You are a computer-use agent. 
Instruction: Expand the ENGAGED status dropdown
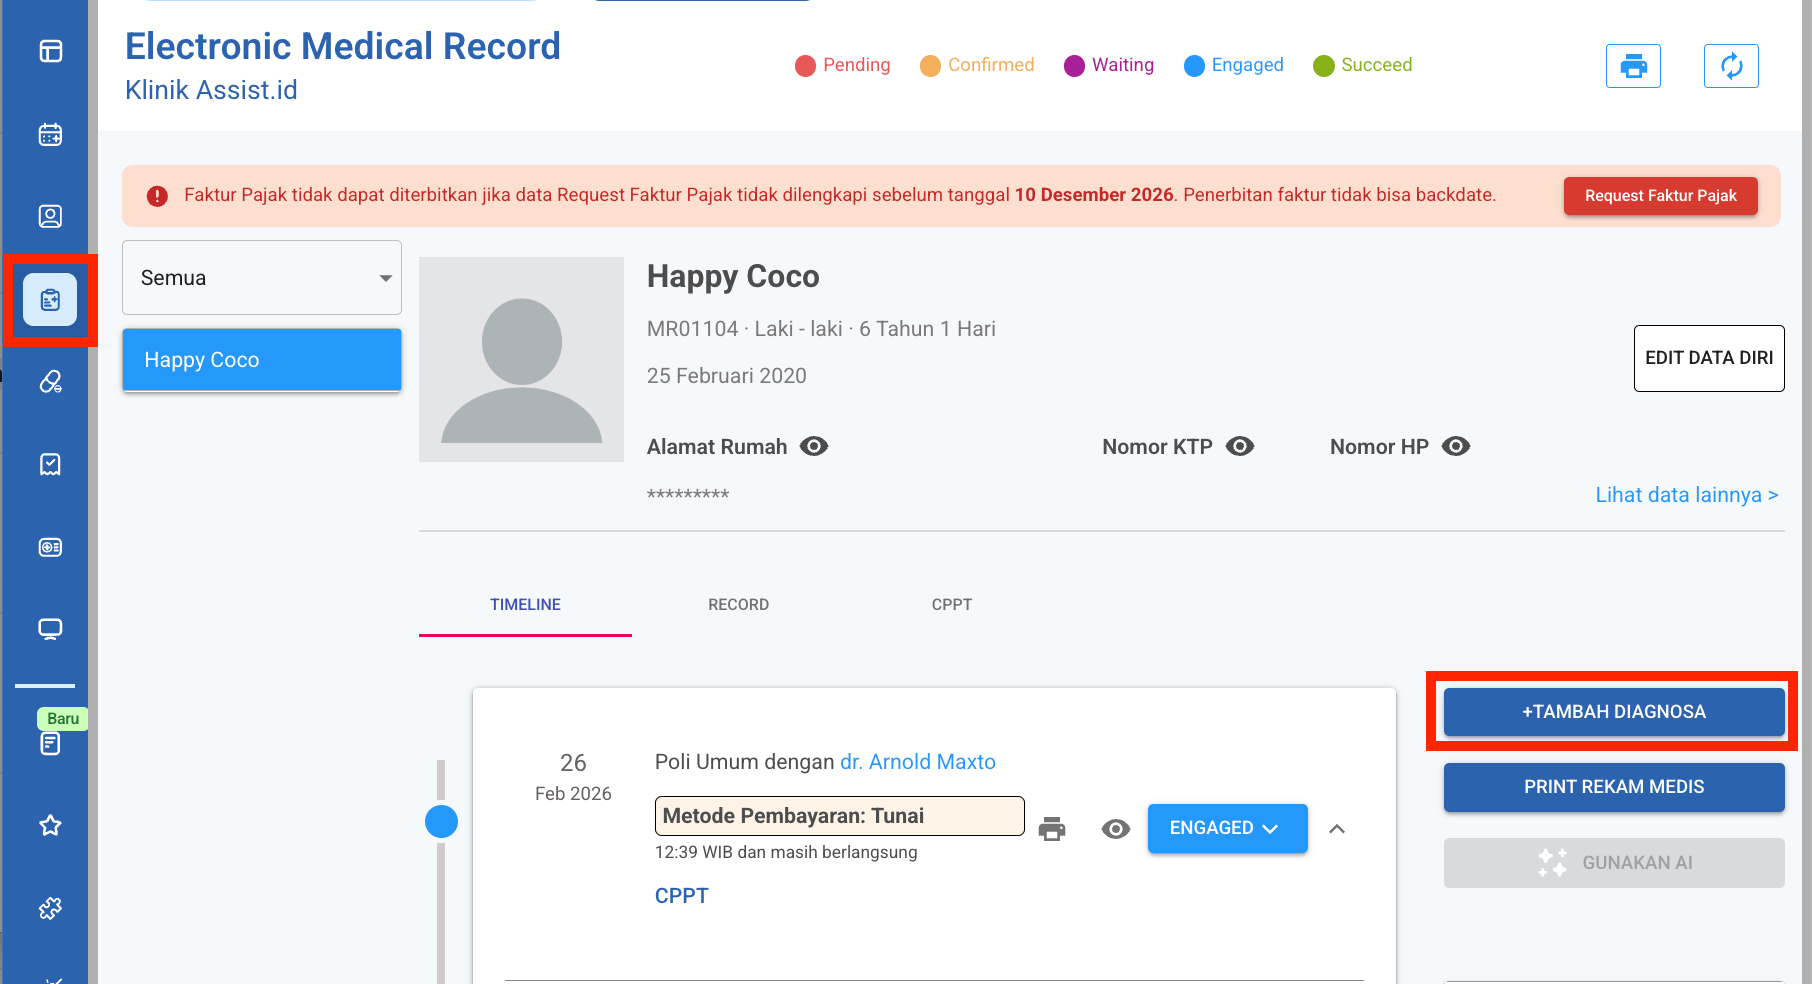(1227, 828)
